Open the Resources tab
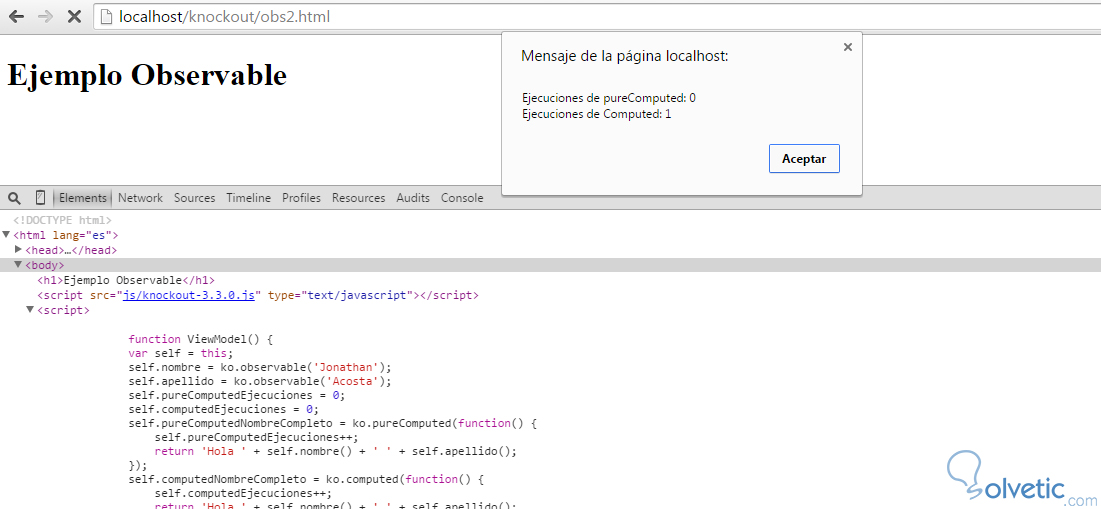1101x509 pixels. (359, 198)
